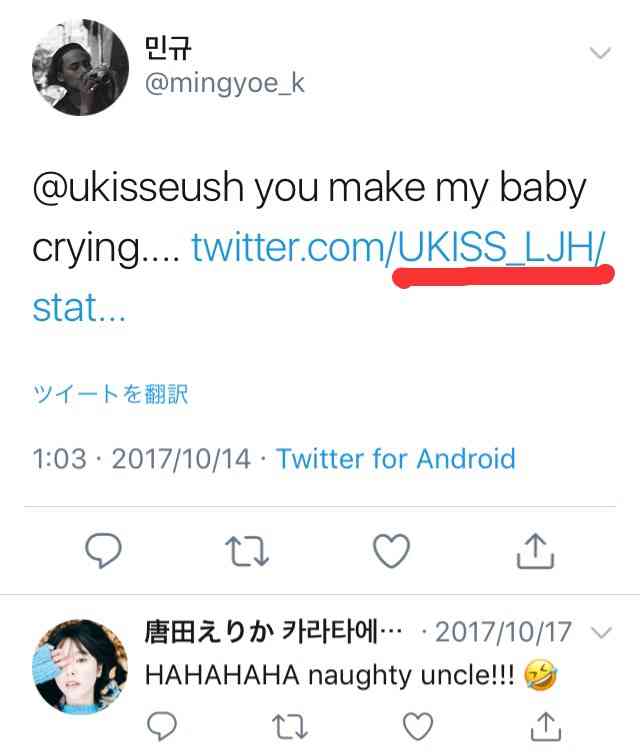Tap the 'ツイートを翻訳' translate link
Viewport: 640px width, 756px height.
click(x=110, y=394)
